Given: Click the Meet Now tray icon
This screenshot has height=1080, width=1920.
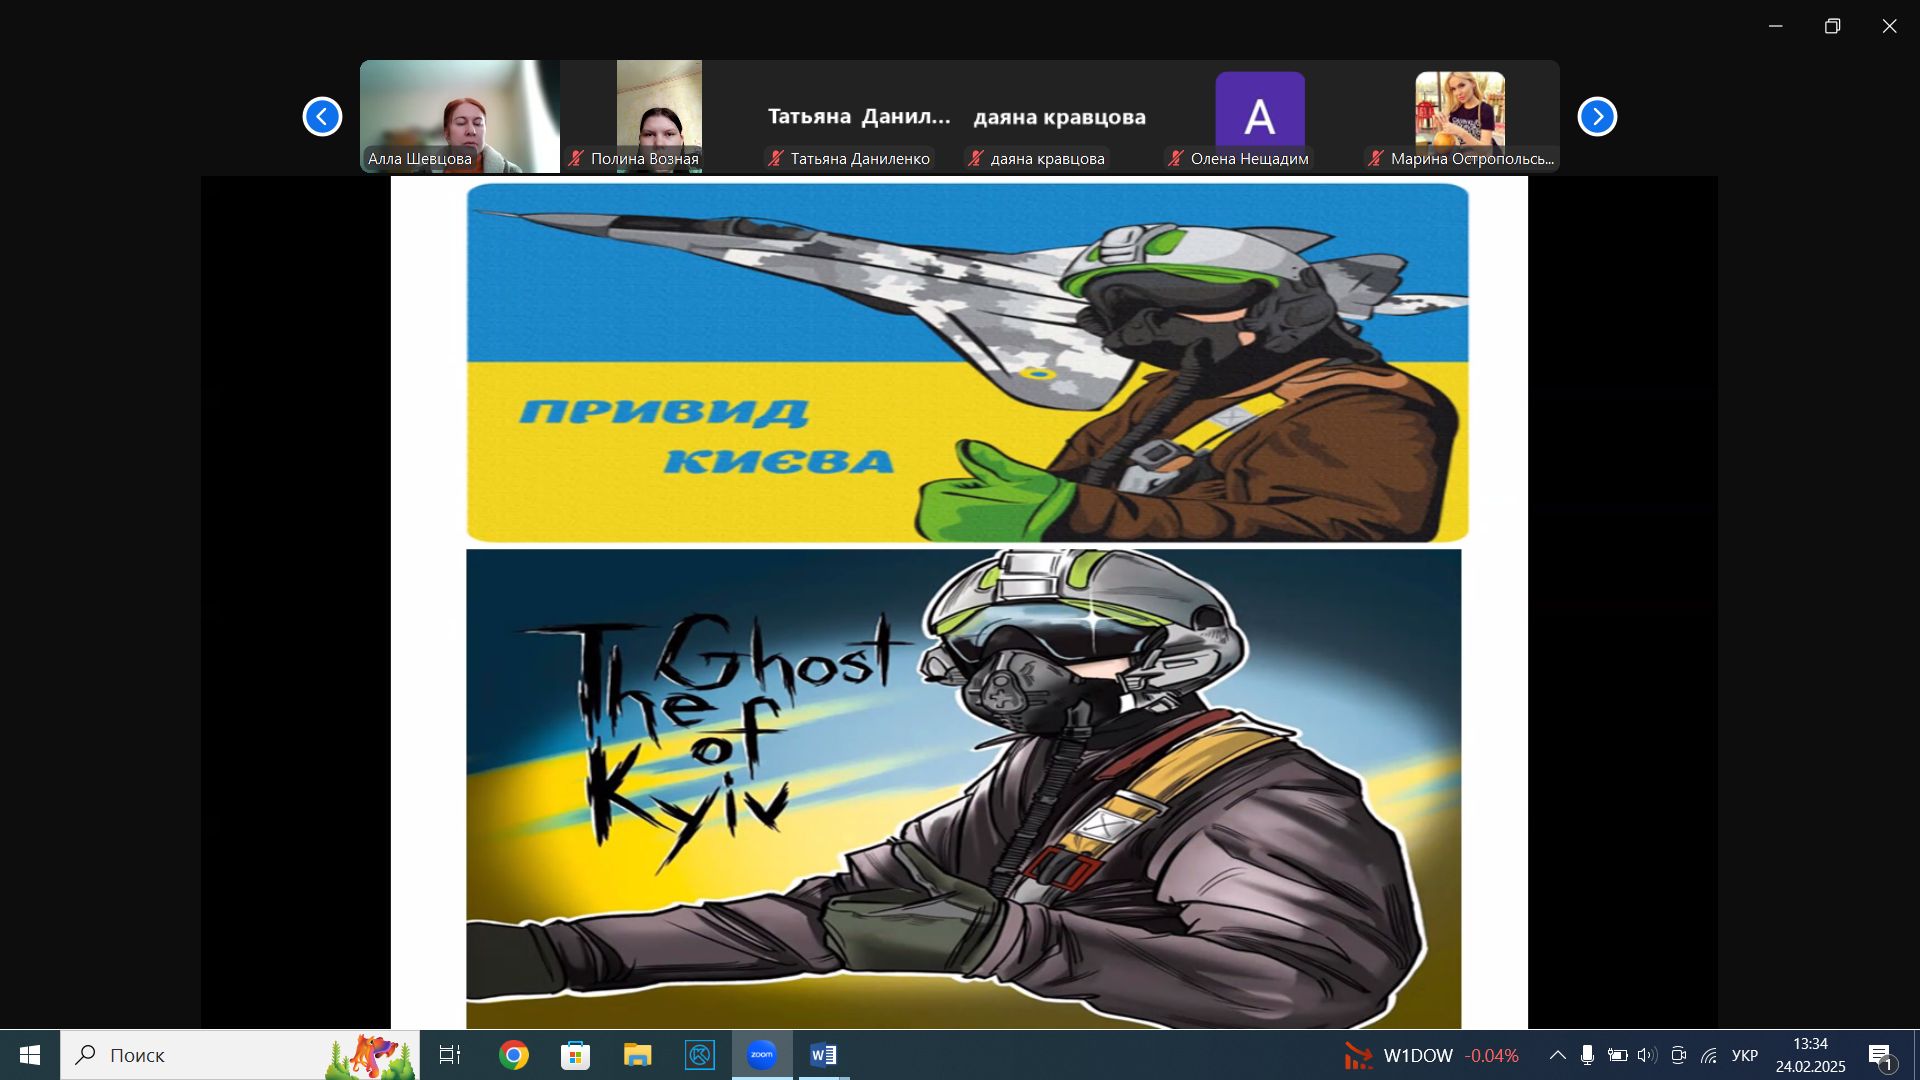Looking at the screenshot, I should [x=1679, y=1055].
